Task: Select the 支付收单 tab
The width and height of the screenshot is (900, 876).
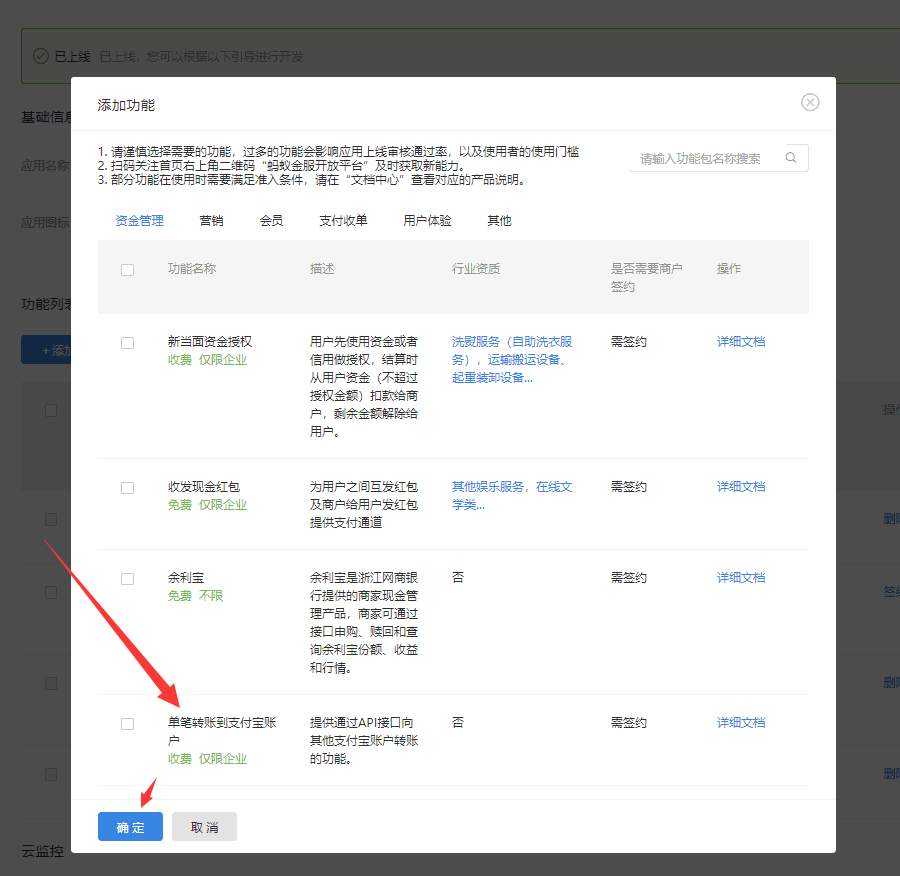Action: pyautogui.click(x=343, y=221)
